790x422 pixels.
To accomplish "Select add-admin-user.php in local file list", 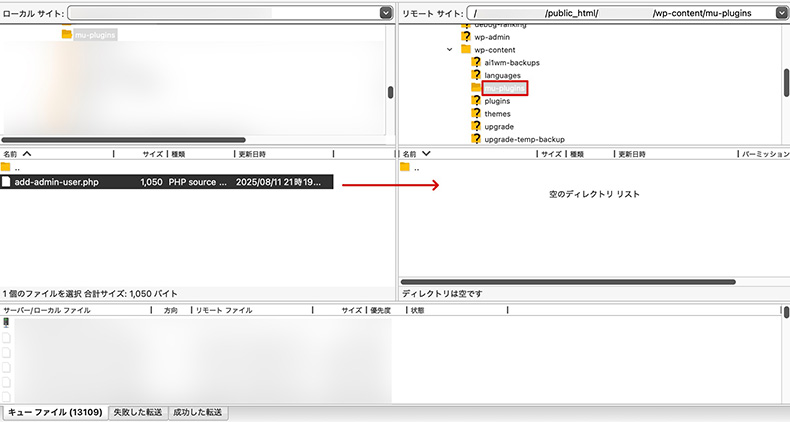I will (x=167, y=182).
